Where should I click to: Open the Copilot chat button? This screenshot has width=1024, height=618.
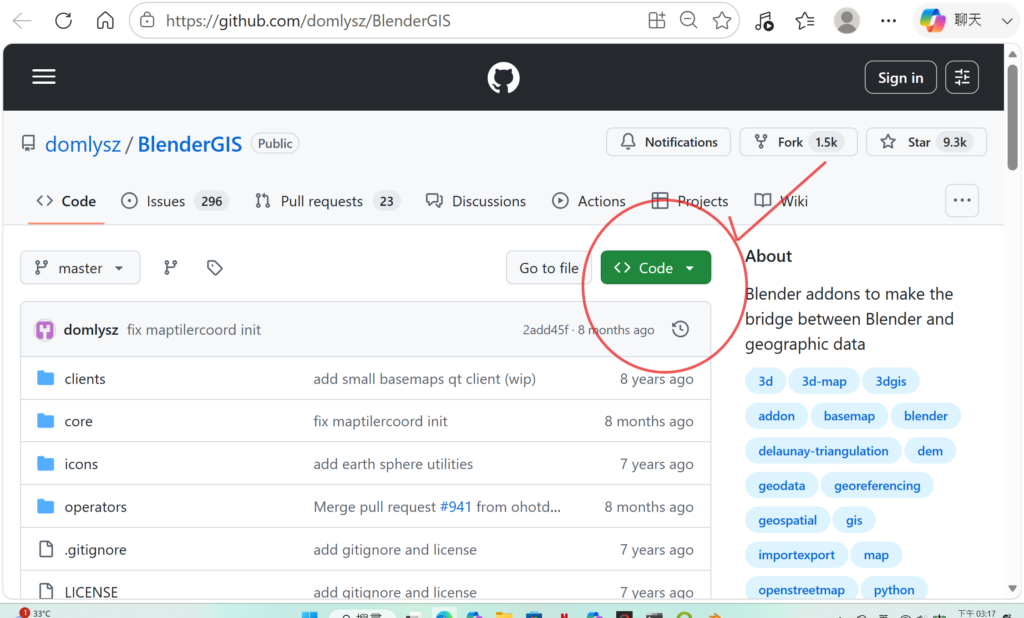pyautogui.click(x=952, y=20)
